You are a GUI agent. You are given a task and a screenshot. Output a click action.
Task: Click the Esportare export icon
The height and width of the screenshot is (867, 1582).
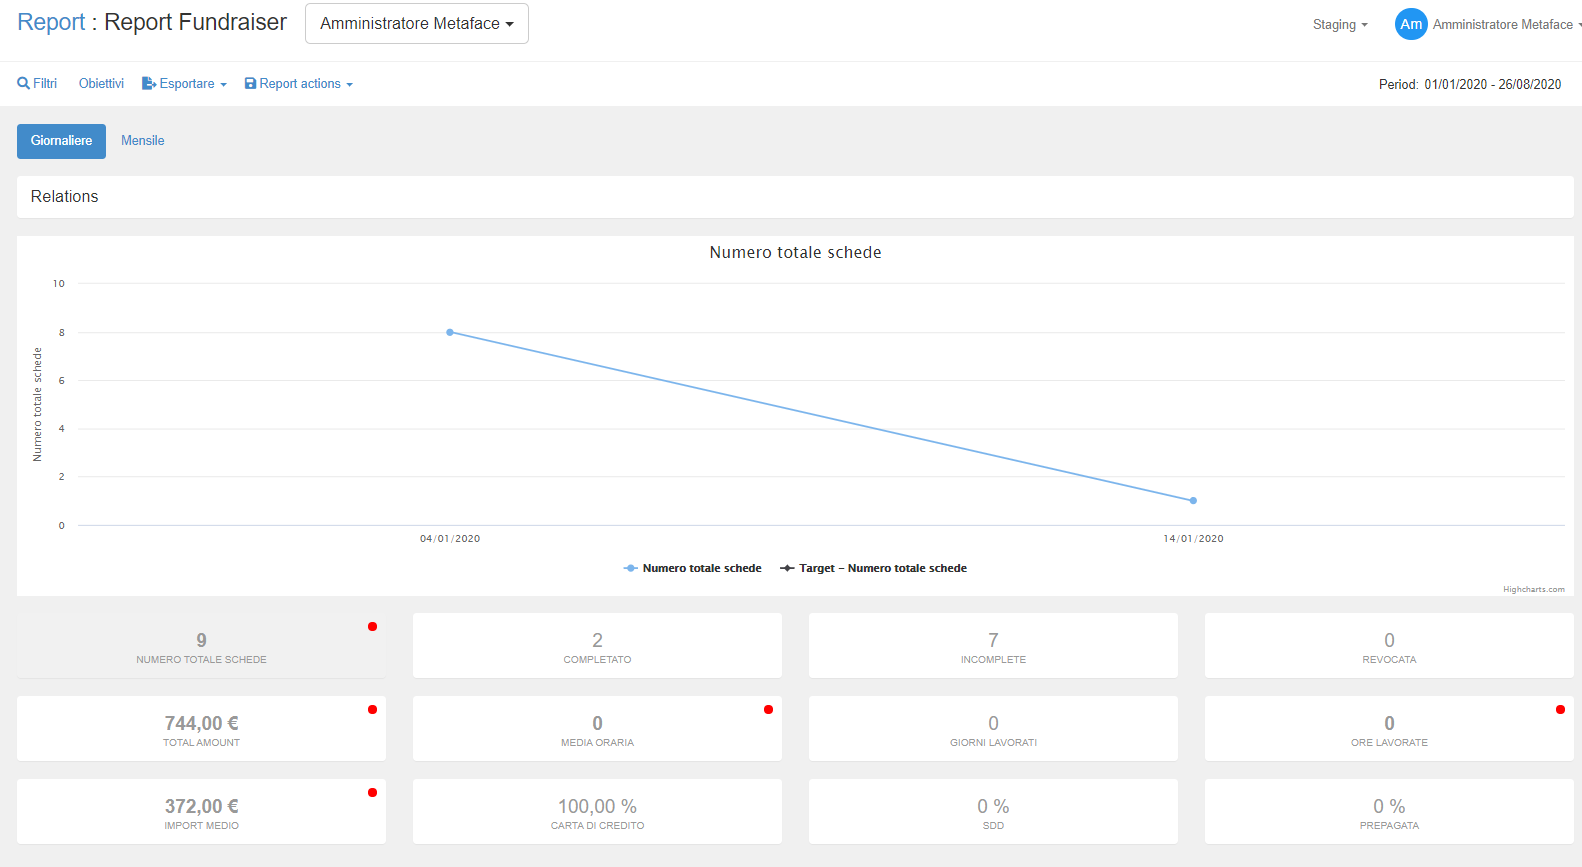pyautogui.click(x=149, y=84)
